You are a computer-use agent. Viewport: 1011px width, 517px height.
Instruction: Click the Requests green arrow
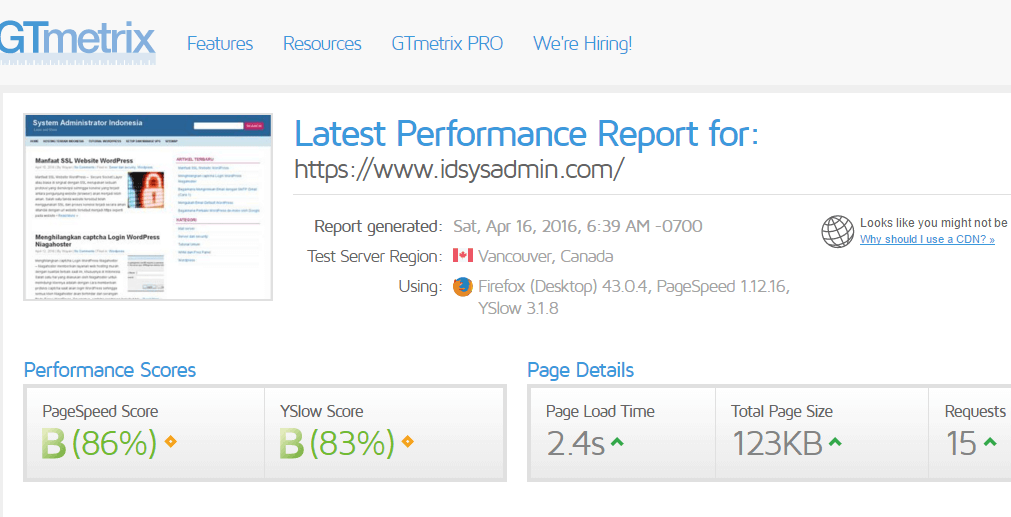990,442
